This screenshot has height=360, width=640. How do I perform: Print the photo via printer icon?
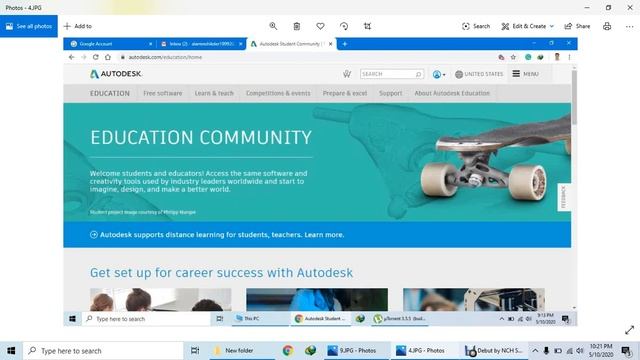coord(607,26)
